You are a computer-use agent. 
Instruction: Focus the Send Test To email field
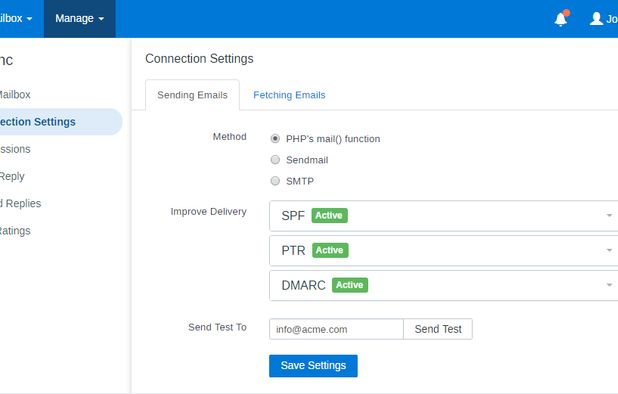point(336,329)
